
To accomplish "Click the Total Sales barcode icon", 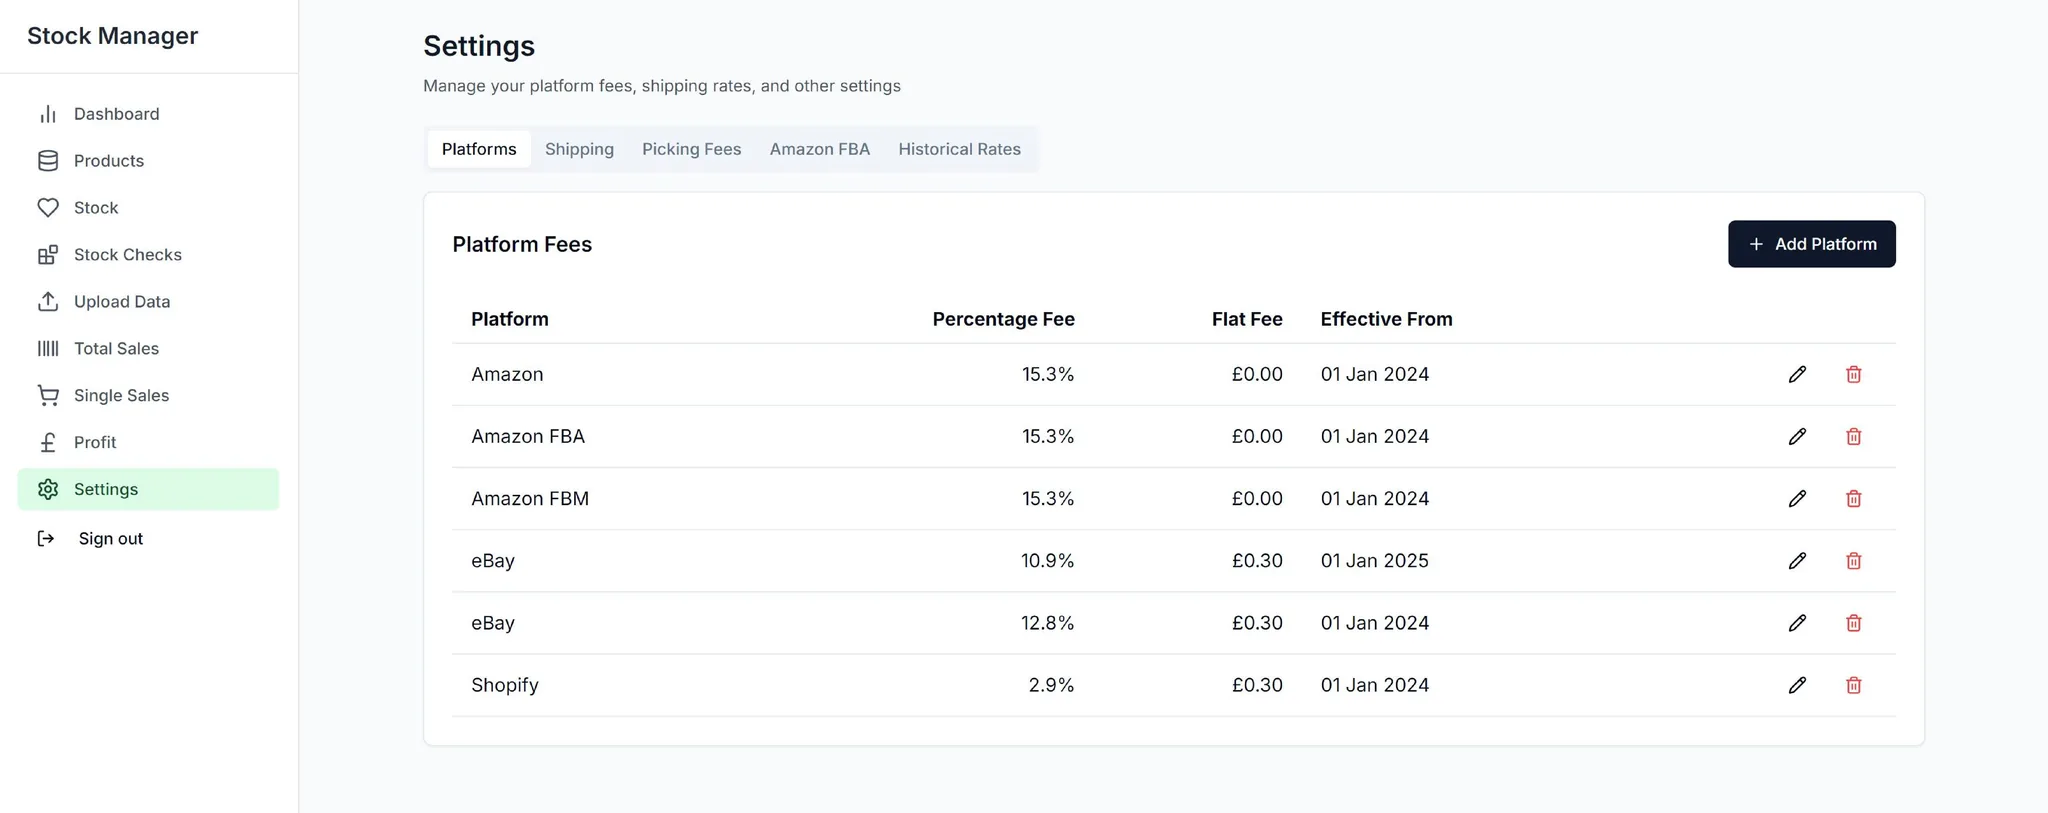I will [x=48, y=349].
